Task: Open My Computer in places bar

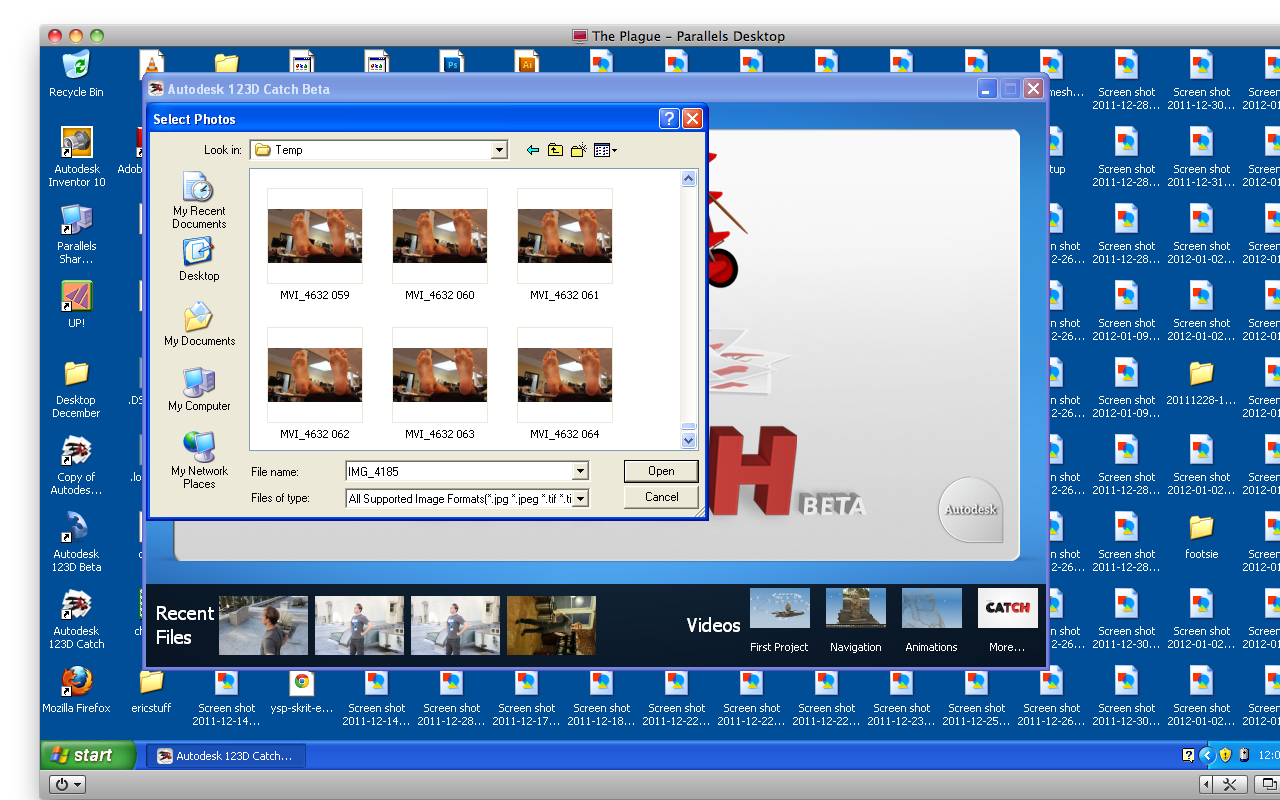Action: pyautogui.click(x=199, y=390)
